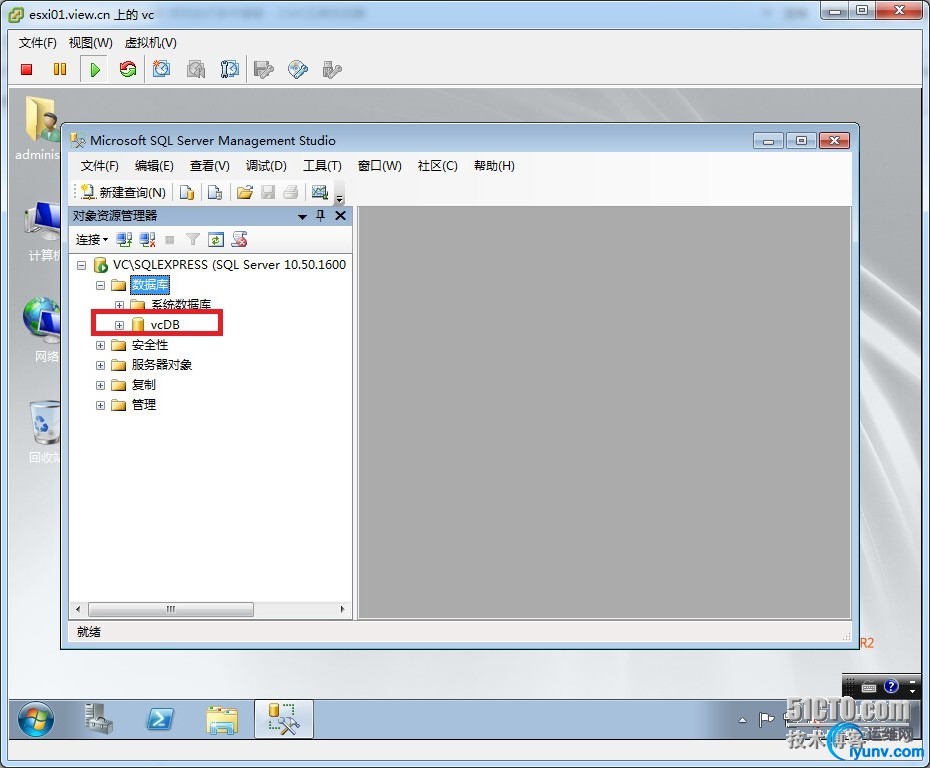Click the Connect Object Explorer icon
Viewport: 930px width, 768px height.
(124, 240)
